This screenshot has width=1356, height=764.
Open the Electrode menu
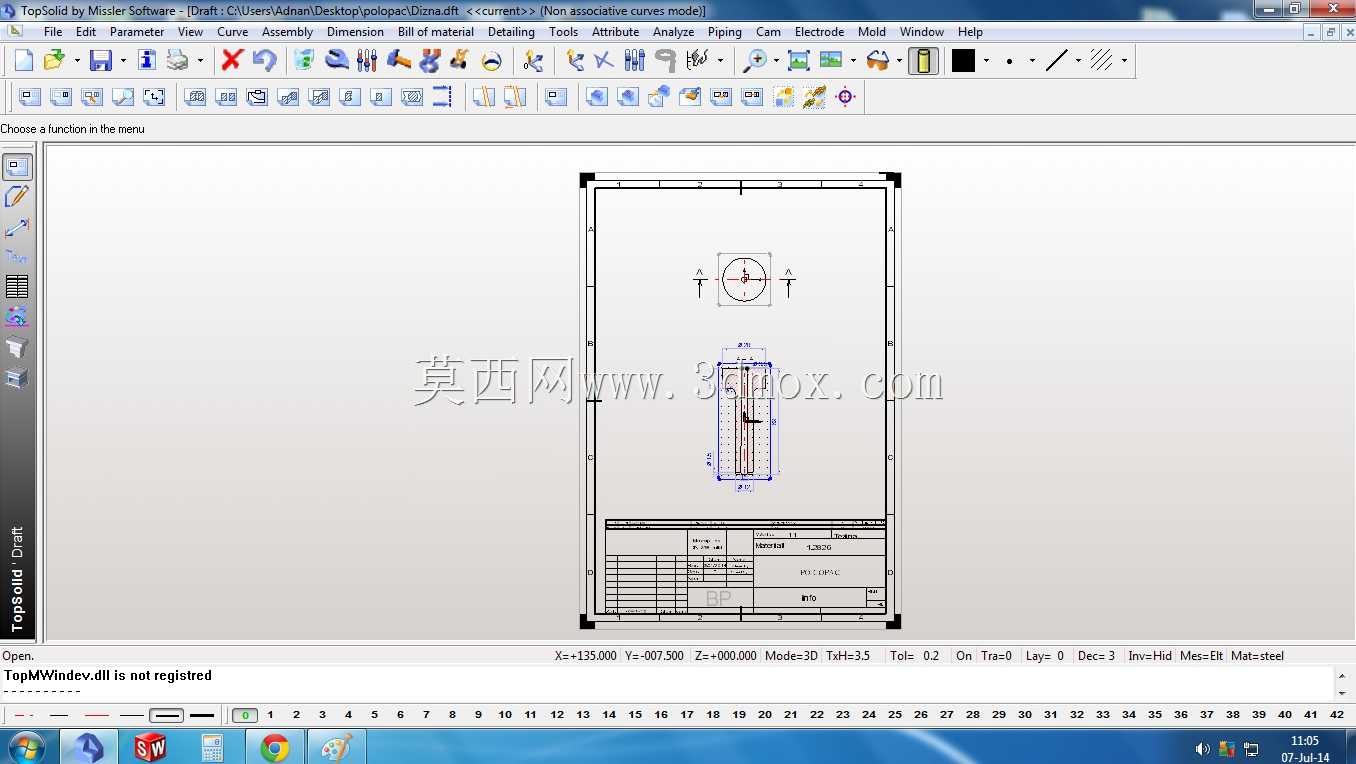click(819, 32)
